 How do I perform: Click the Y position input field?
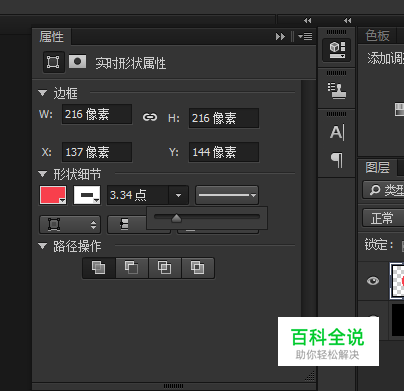click(224, 152)
